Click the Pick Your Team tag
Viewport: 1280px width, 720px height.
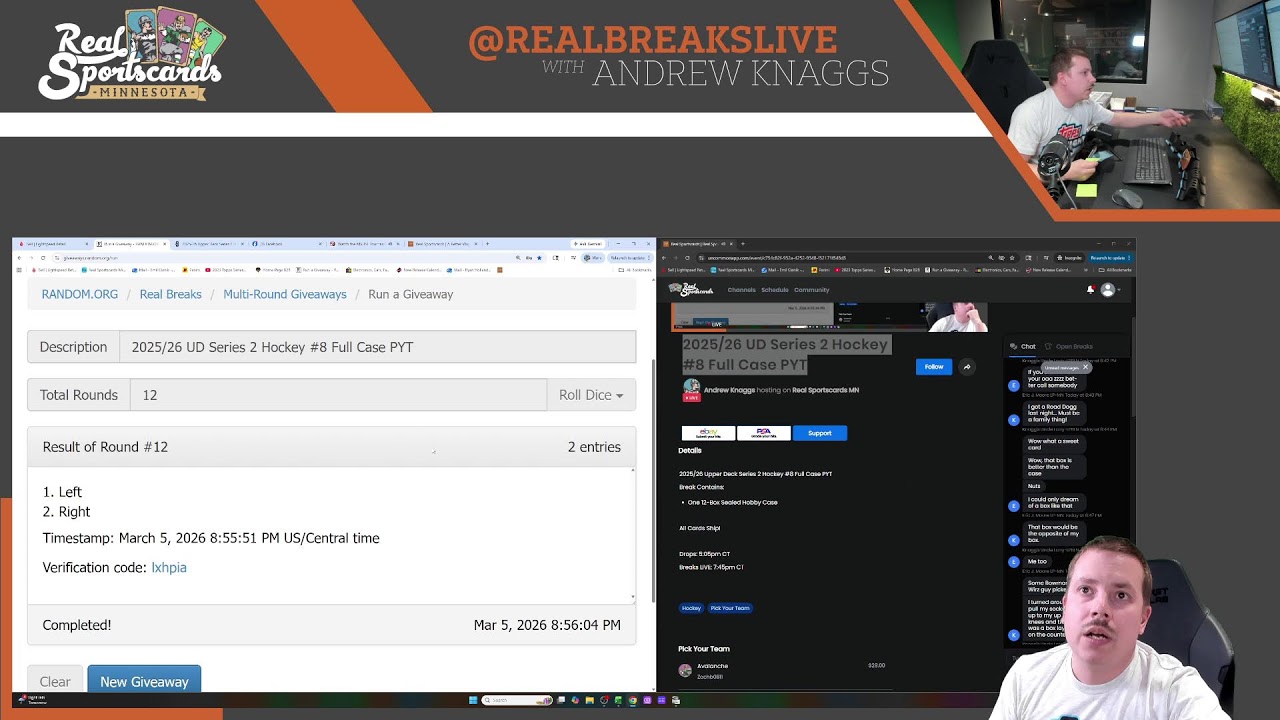pos(729,608)
